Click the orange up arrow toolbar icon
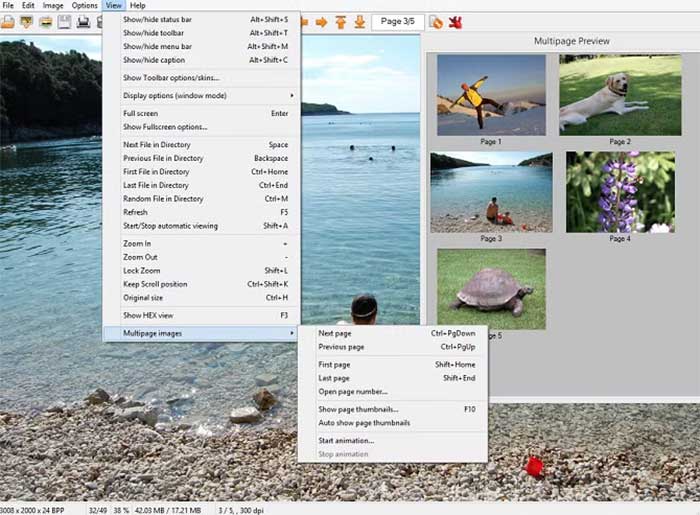This screenshot has width=700, height=515. tap(341, 21)
